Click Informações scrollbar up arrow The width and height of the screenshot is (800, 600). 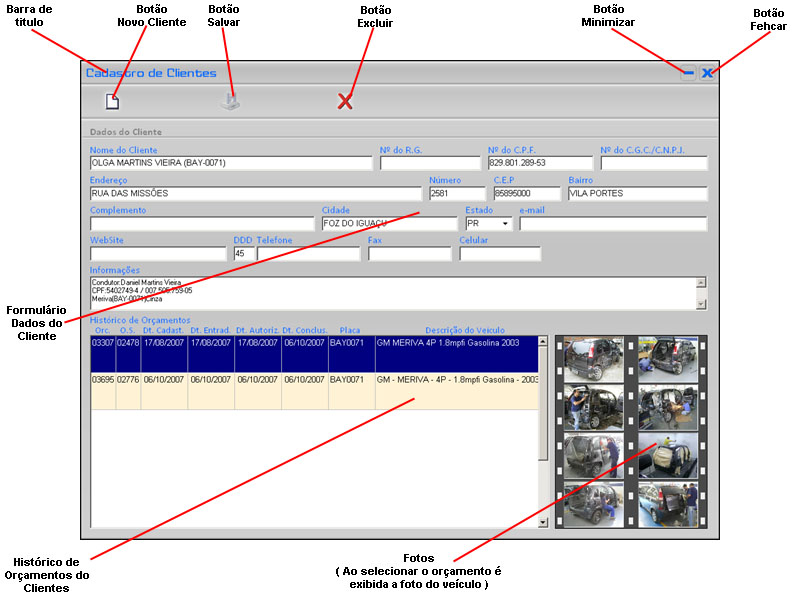click(702, 283)
